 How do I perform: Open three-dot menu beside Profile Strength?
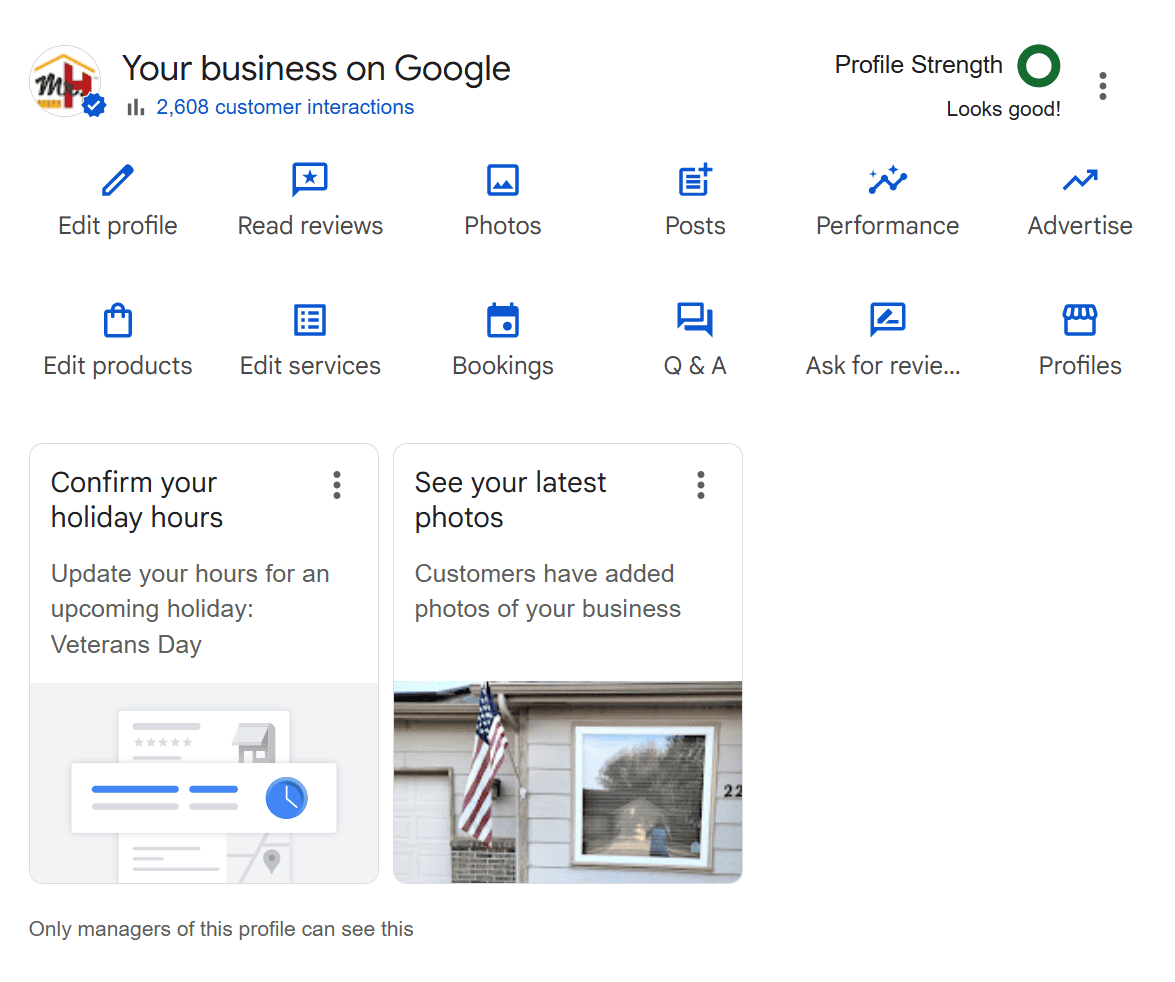pos(1102,86)
